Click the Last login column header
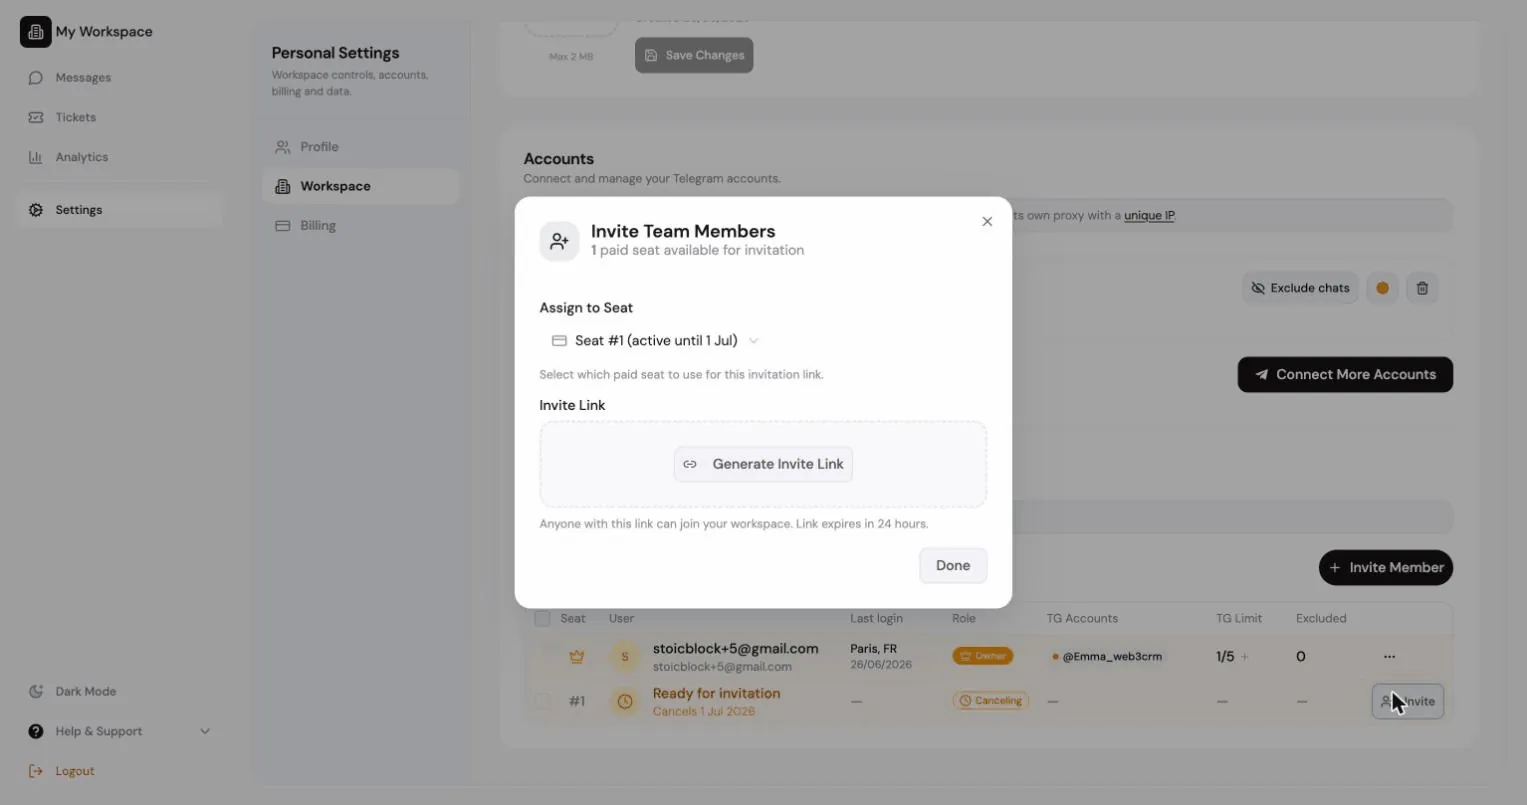 click(876, 618)
